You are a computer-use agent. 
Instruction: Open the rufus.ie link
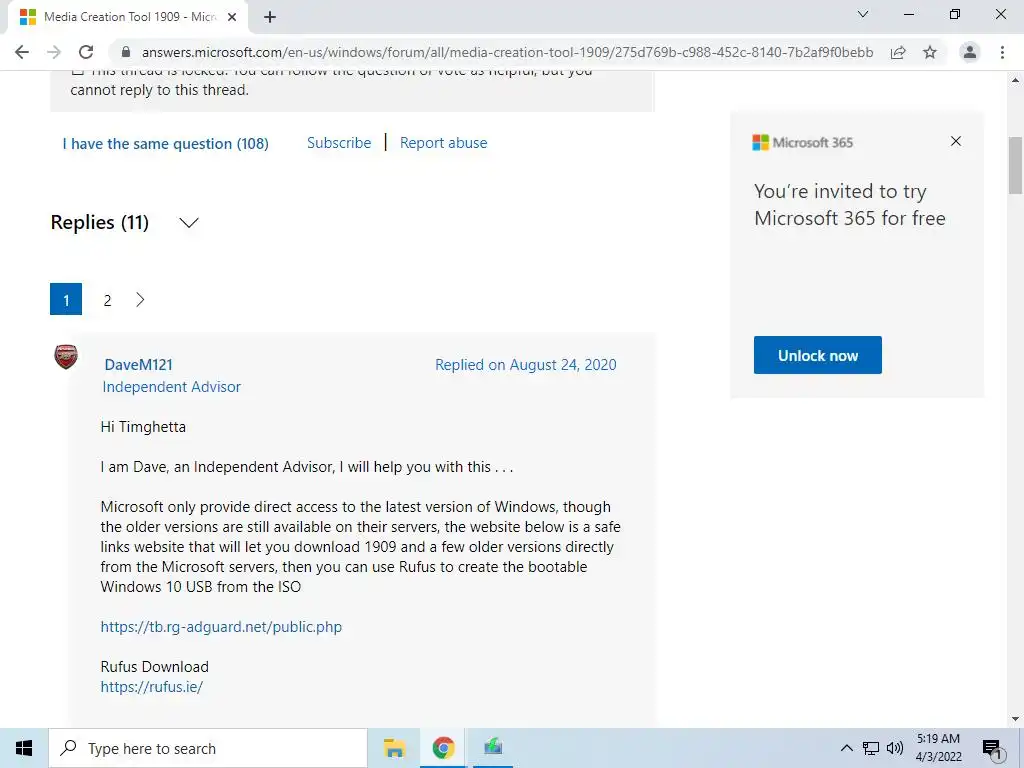152,687
